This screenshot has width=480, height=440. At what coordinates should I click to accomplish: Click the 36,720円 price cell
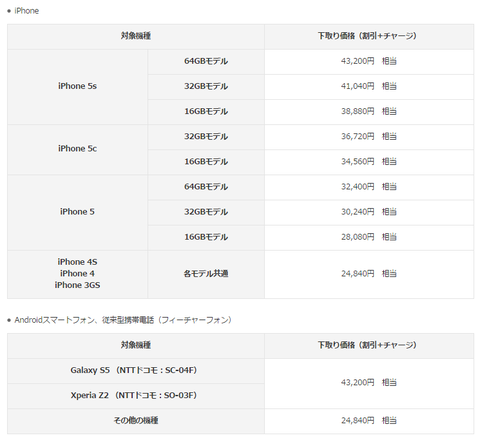[x=369, y=137]
